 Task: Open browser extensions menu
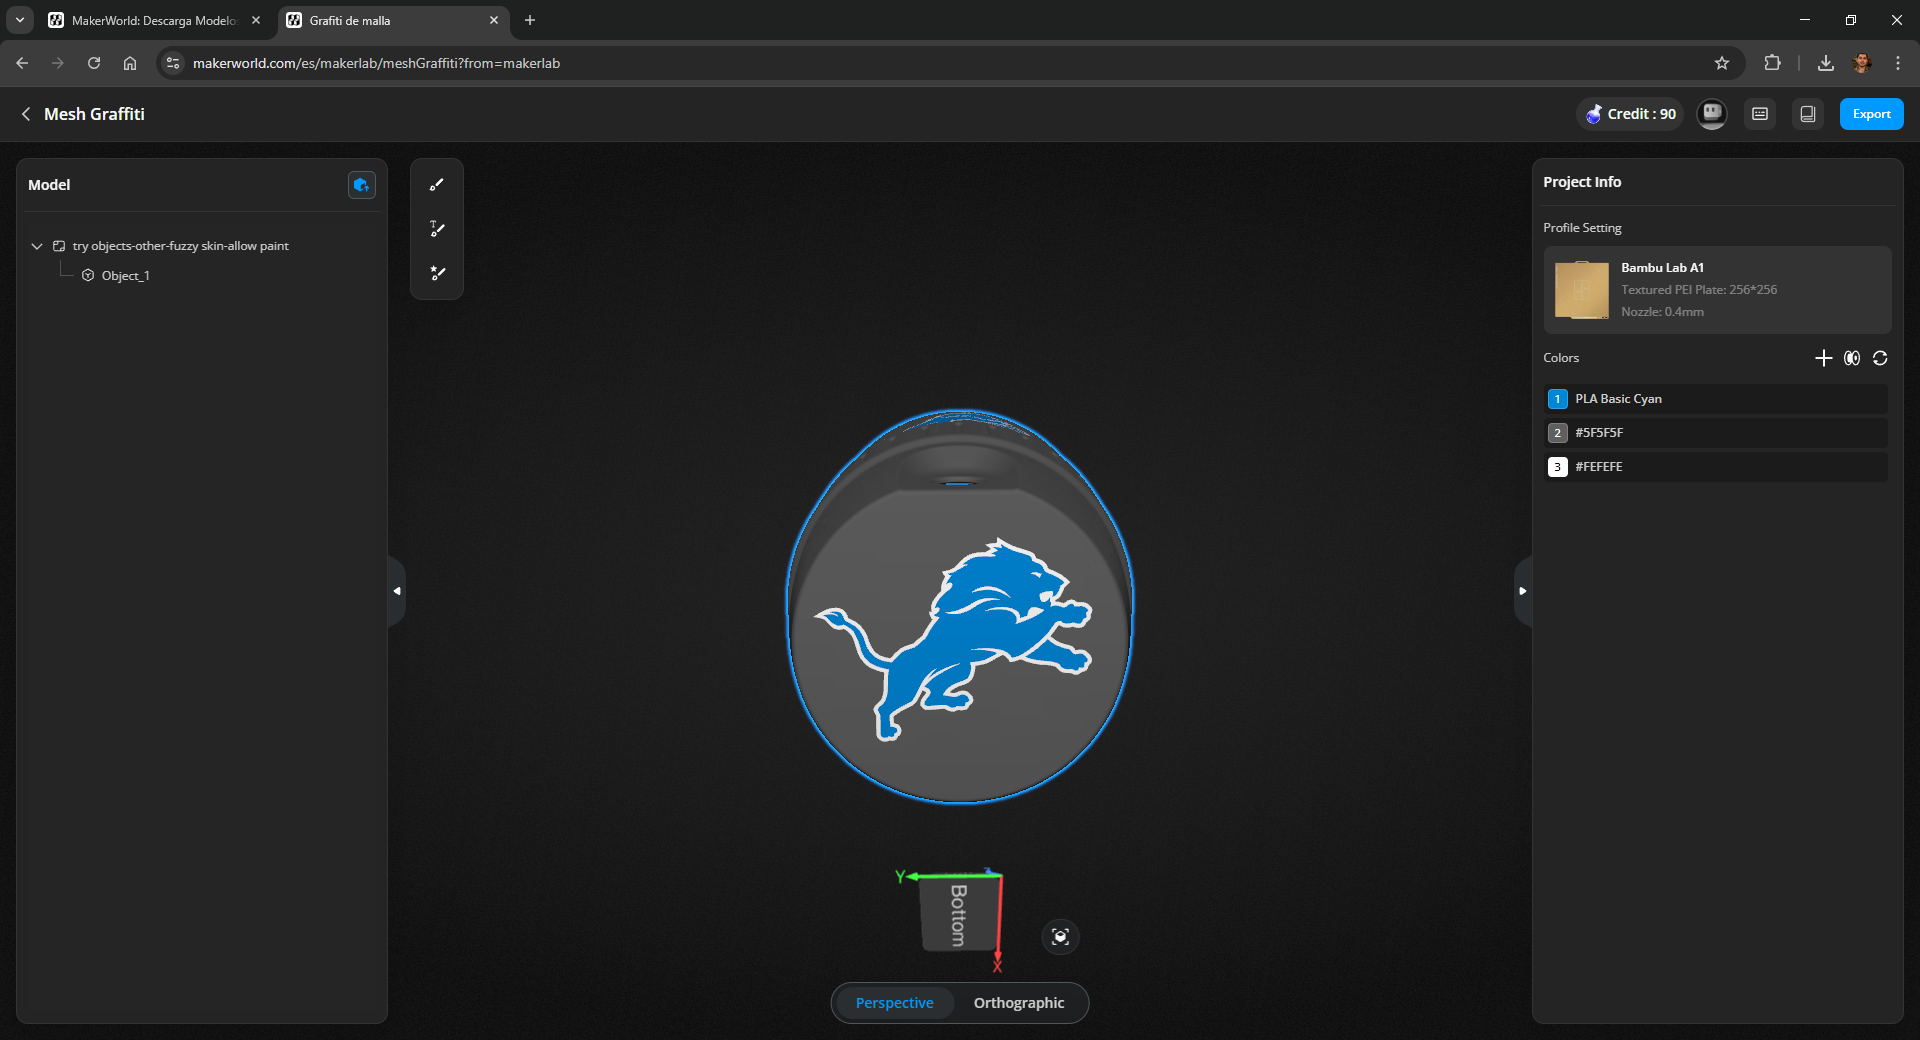[x=1772, y=63]
